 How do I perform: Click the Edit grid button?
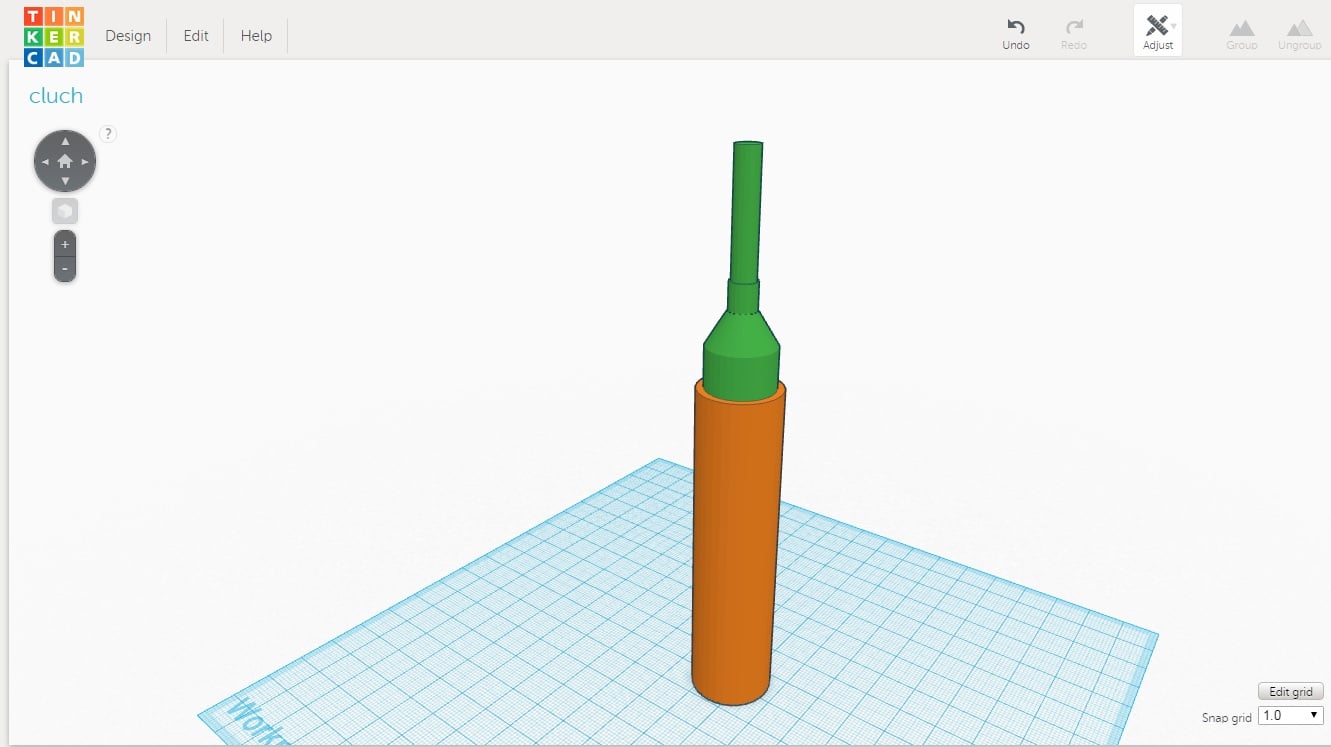click(x=1290, y=692)
